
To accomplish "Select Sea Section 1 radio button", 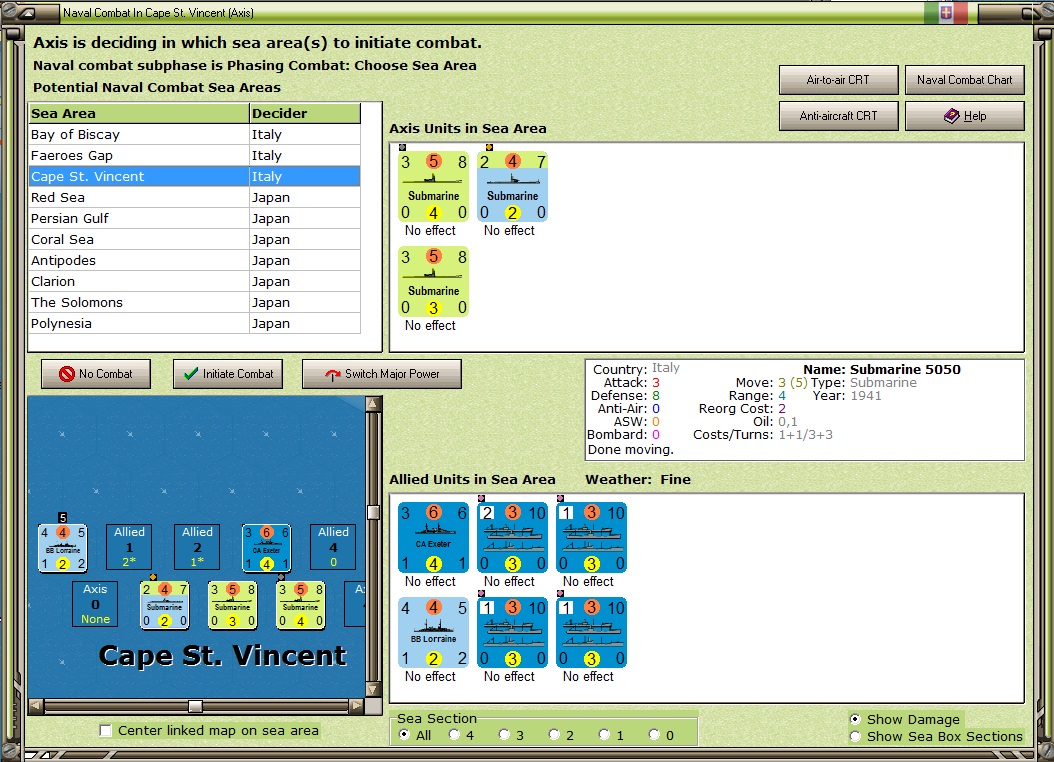I will point(604,735).
